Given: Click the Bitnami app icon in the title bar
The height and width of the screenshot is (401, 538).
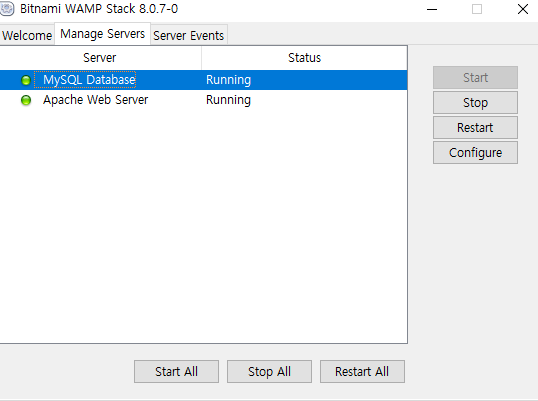Looking at the screenshot, I should 7,9.
